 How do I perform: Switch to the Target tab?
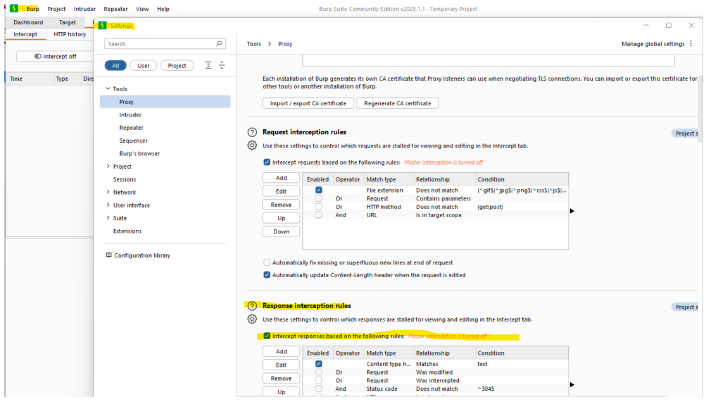click(x=67, y=22)
